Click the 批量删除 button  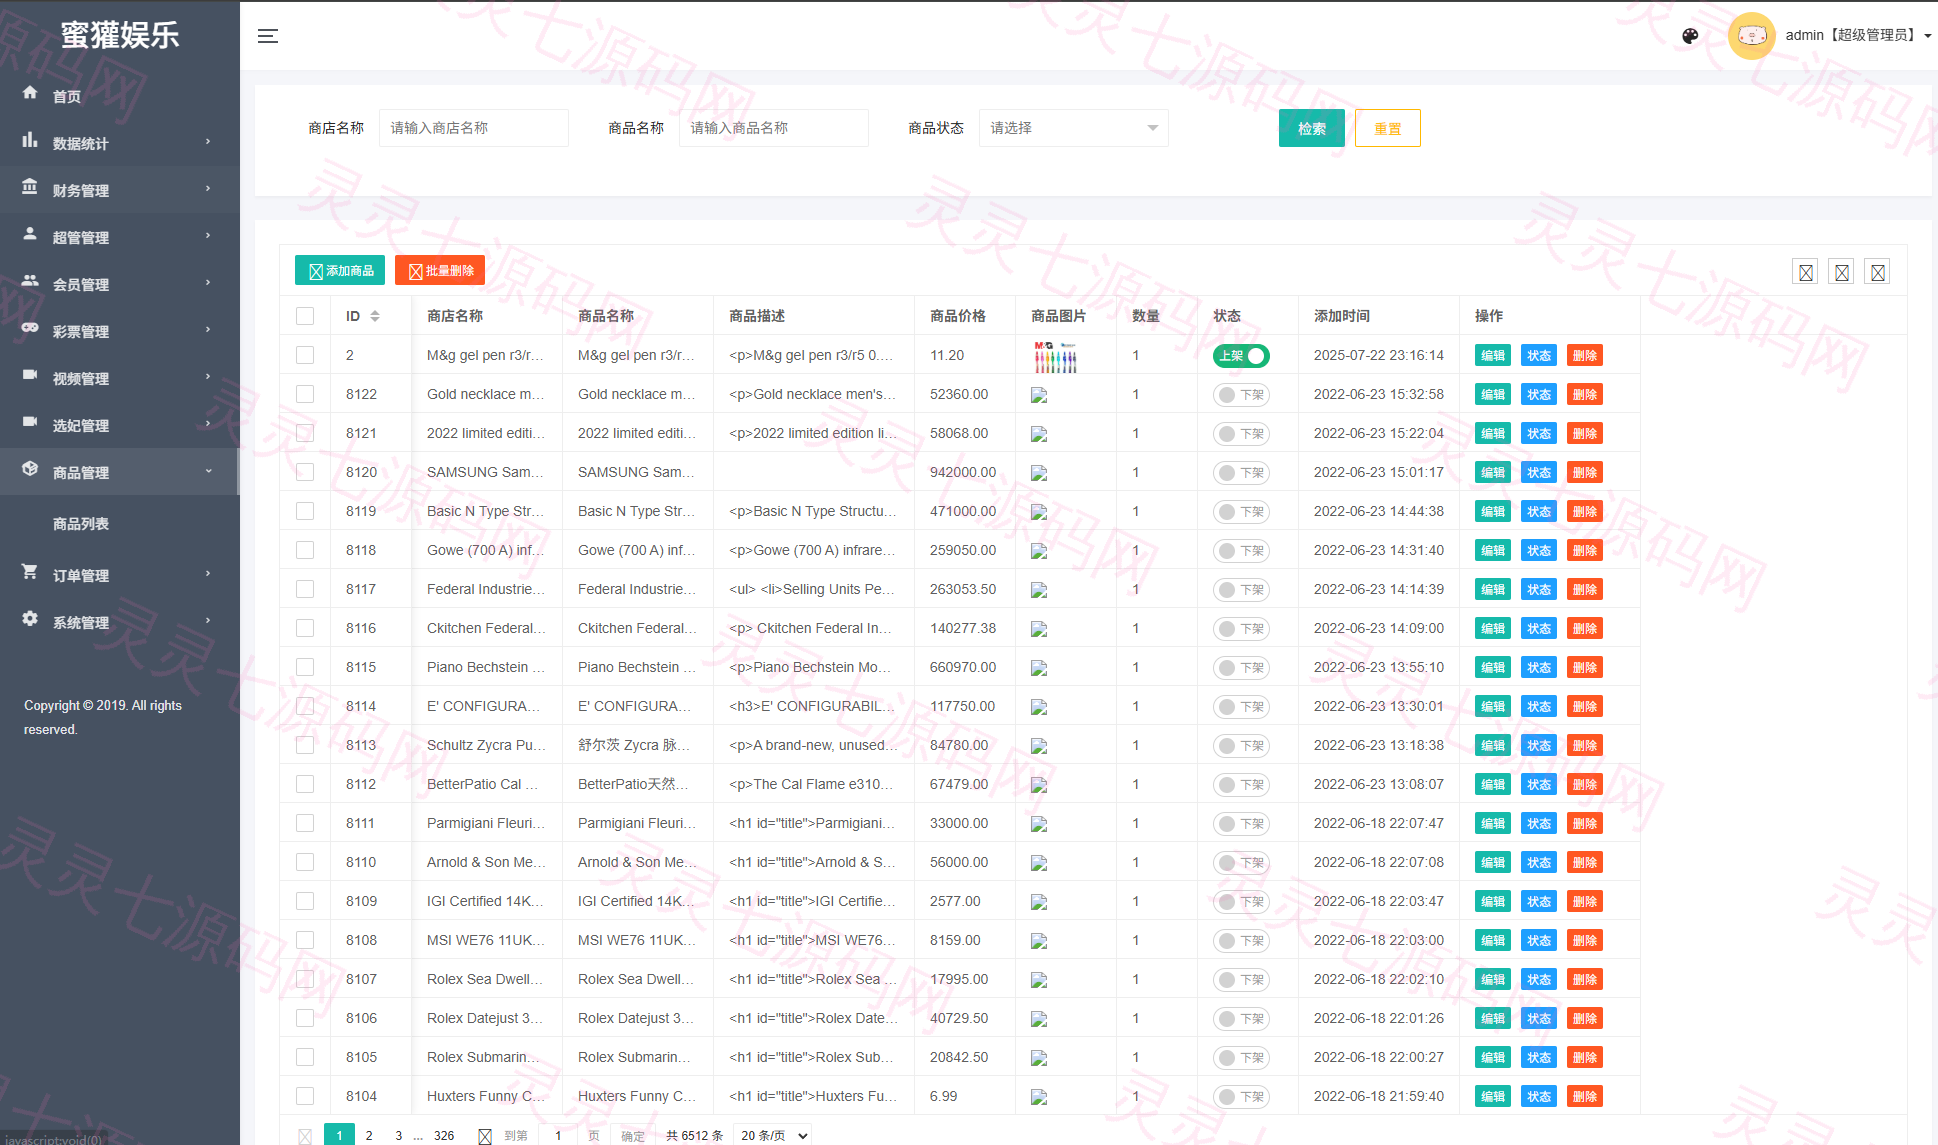click(x=440, y=270)
